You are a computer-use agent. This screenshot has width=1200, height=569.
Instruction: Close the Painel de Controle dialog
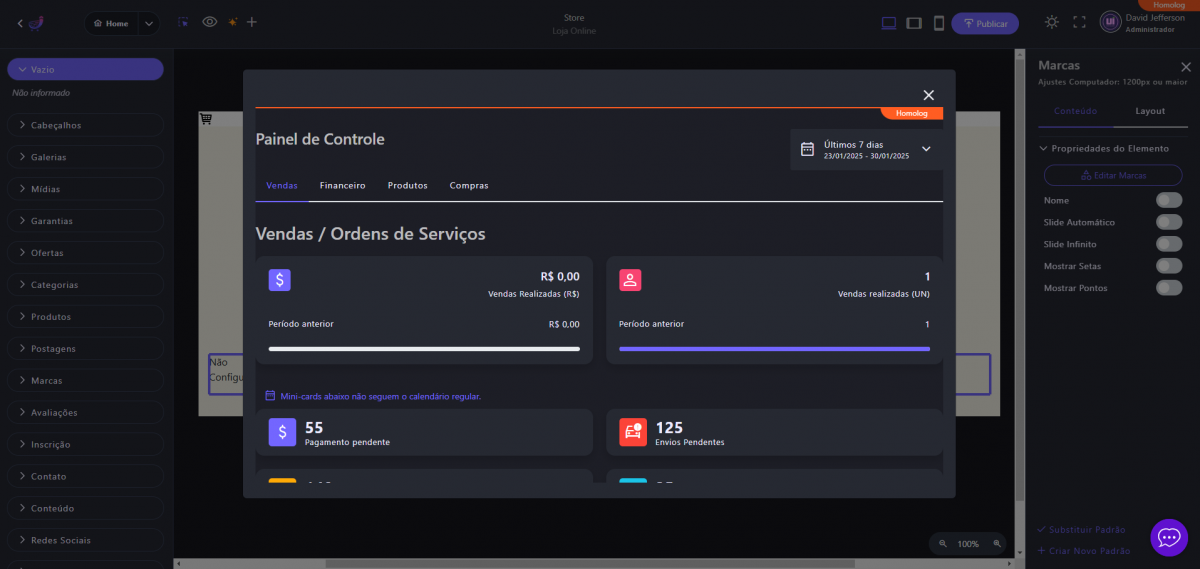[x=928, y=95]
